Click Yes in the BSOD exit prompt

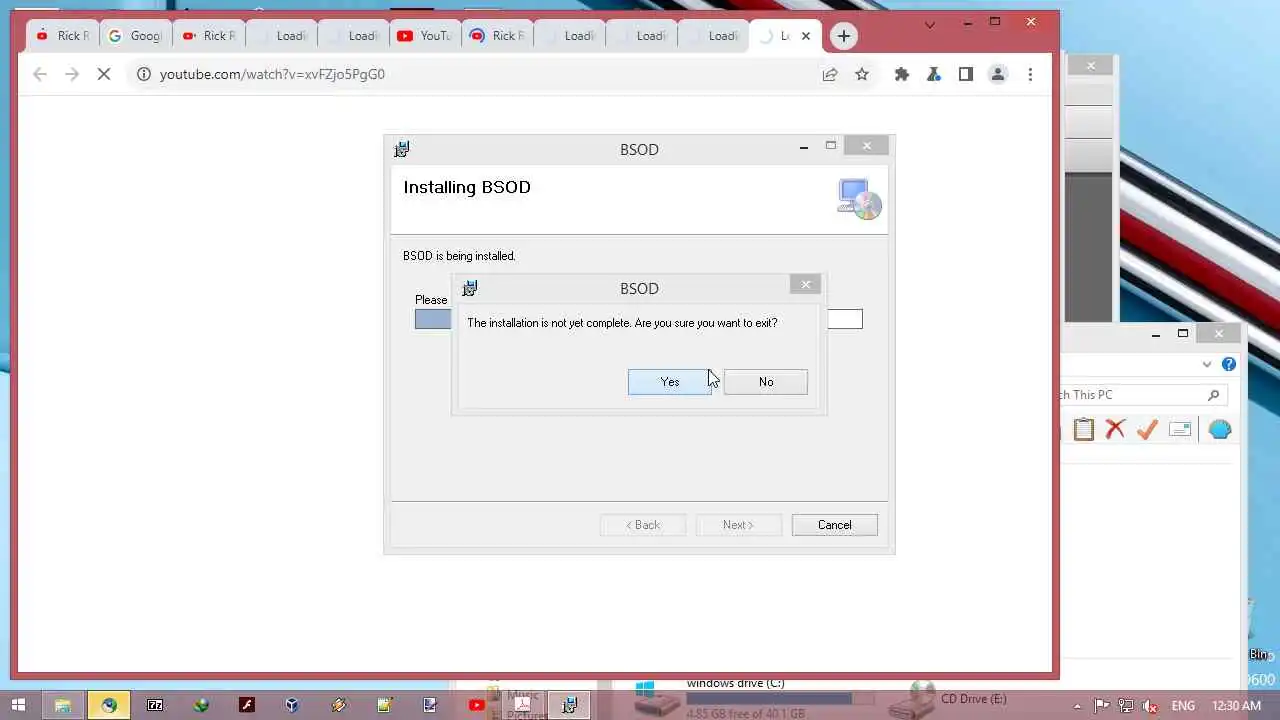670,382
